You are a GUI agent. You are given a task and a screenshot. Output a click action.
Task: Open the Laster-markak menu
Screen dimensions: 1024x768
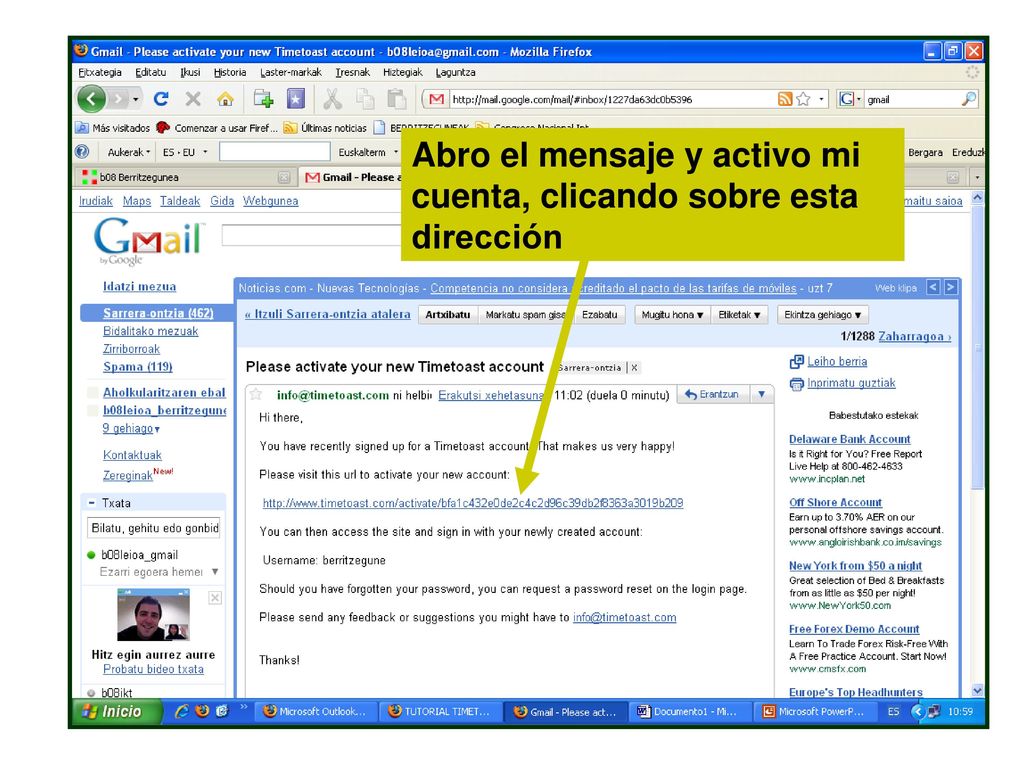click(291, 72)
